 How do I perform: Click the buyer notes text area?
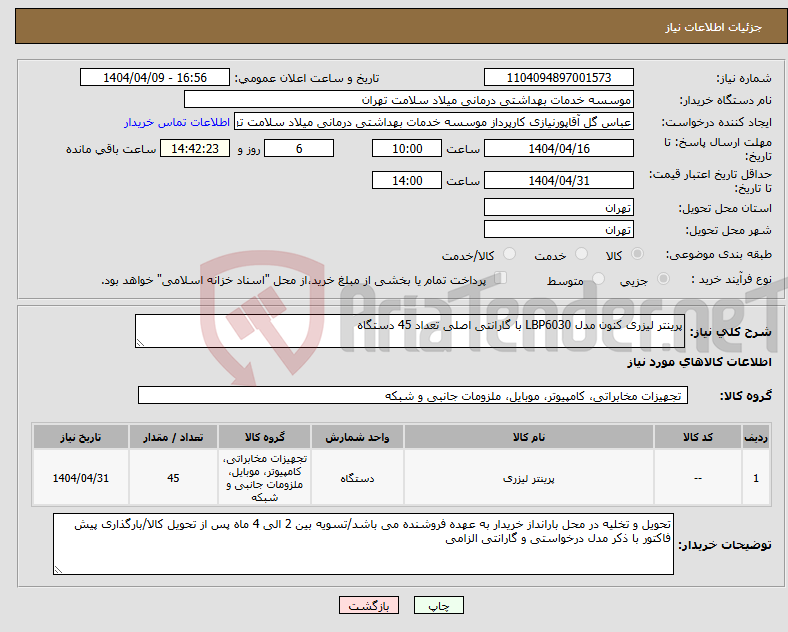[x=363, y=544]
